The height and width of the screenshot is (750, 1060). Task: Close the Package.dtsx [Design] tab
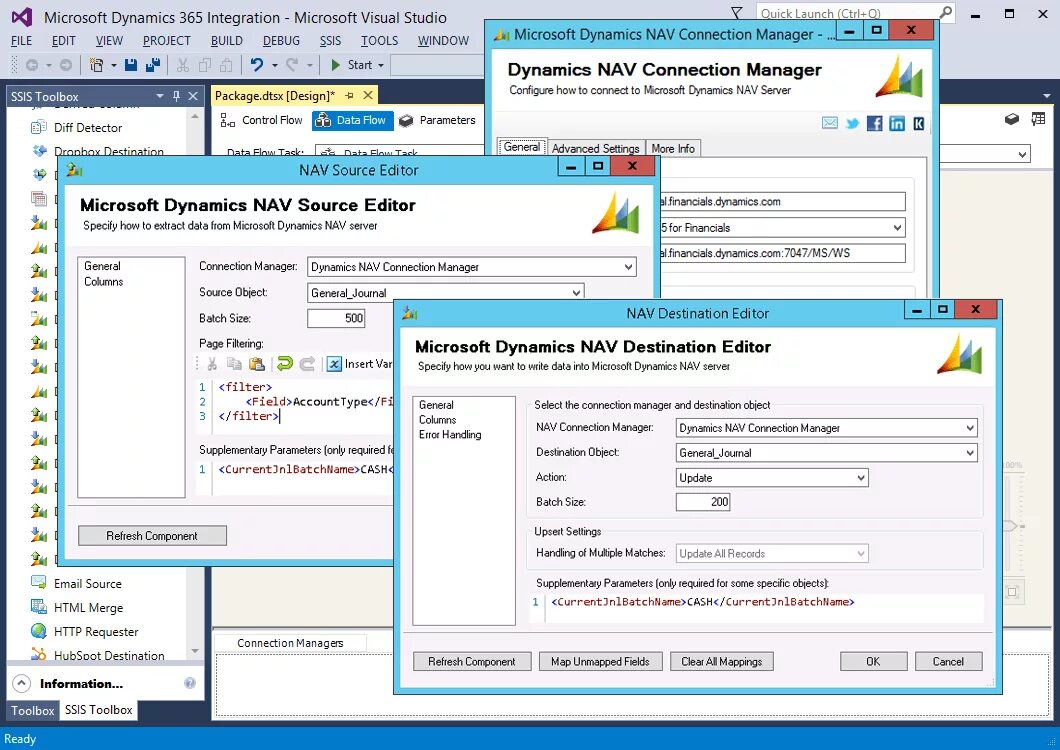point(368,95)
